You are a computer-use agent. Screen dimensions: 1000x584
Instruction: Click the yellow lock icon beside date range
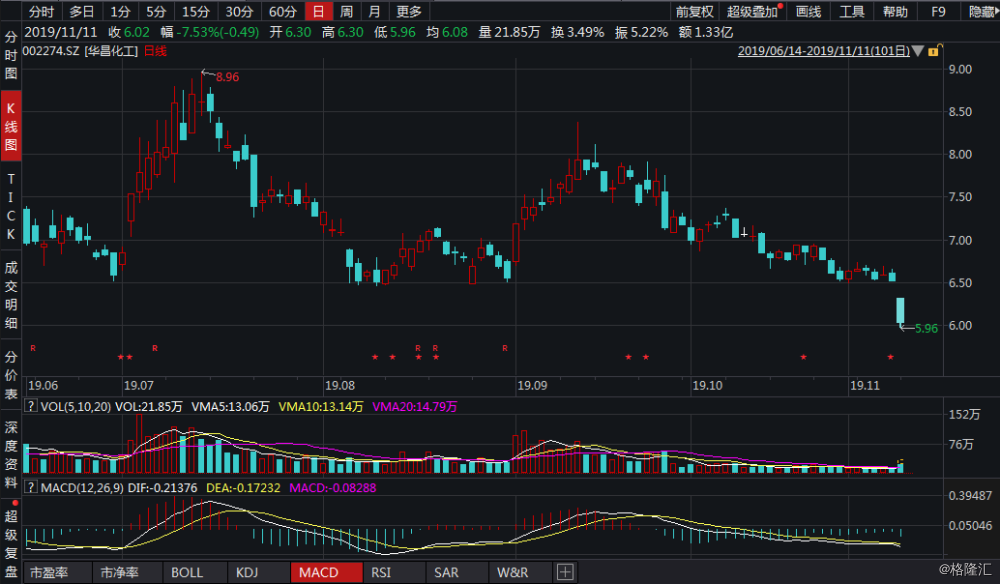pyautogui.click(x=934, y=51)
